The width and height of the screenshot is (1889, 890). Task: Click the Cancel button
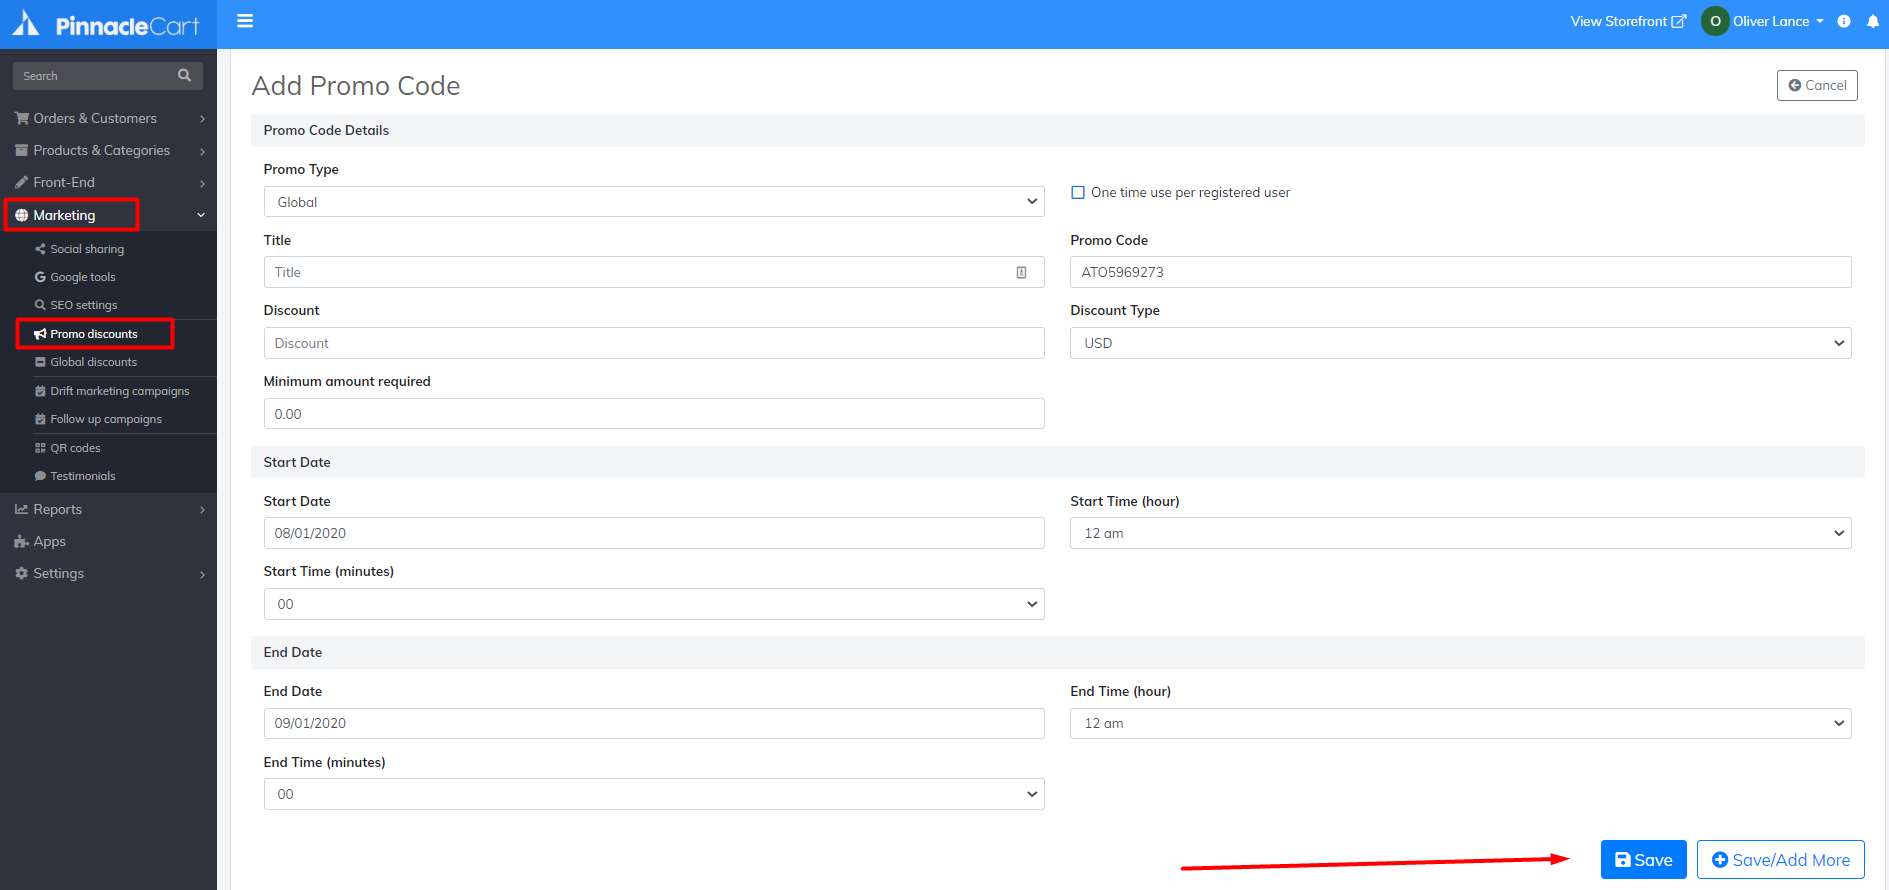click(1817, 85)
